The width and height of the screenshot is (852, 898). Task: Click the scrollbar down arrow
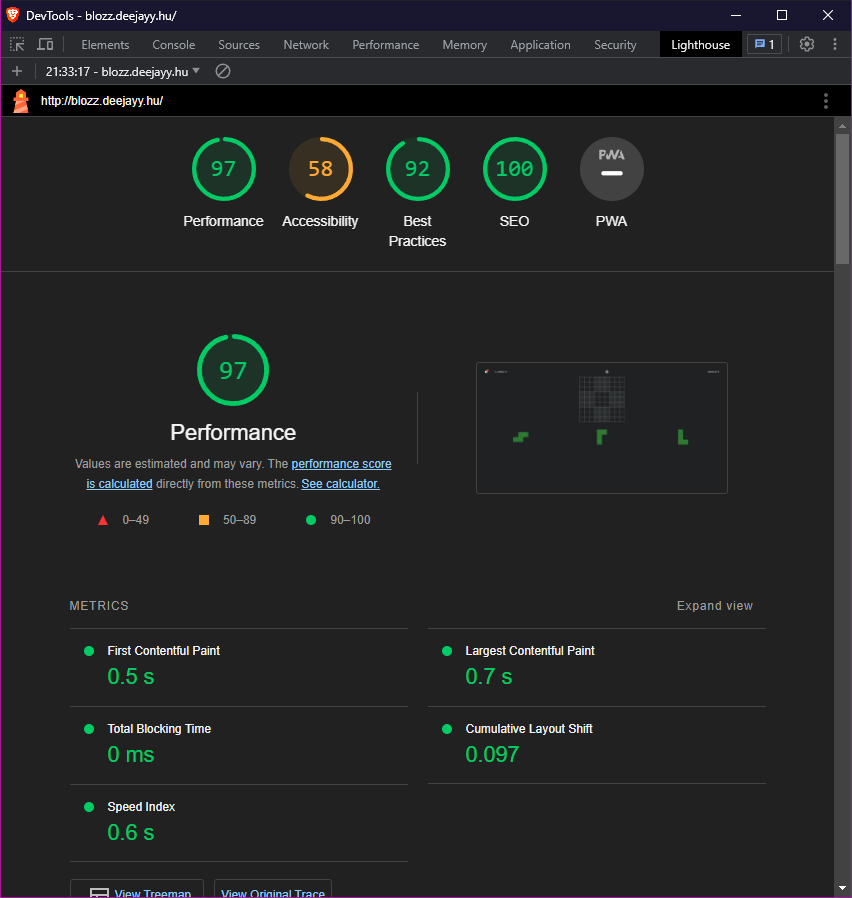click(842, 888)
